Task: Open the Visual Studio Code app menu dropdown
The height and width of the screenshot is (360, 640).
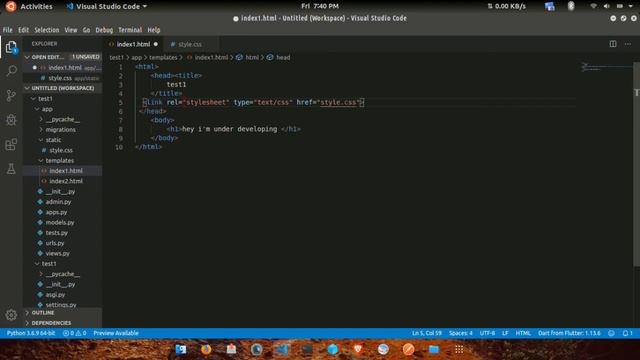Action: pyautogui.click(x=107, y=6)
